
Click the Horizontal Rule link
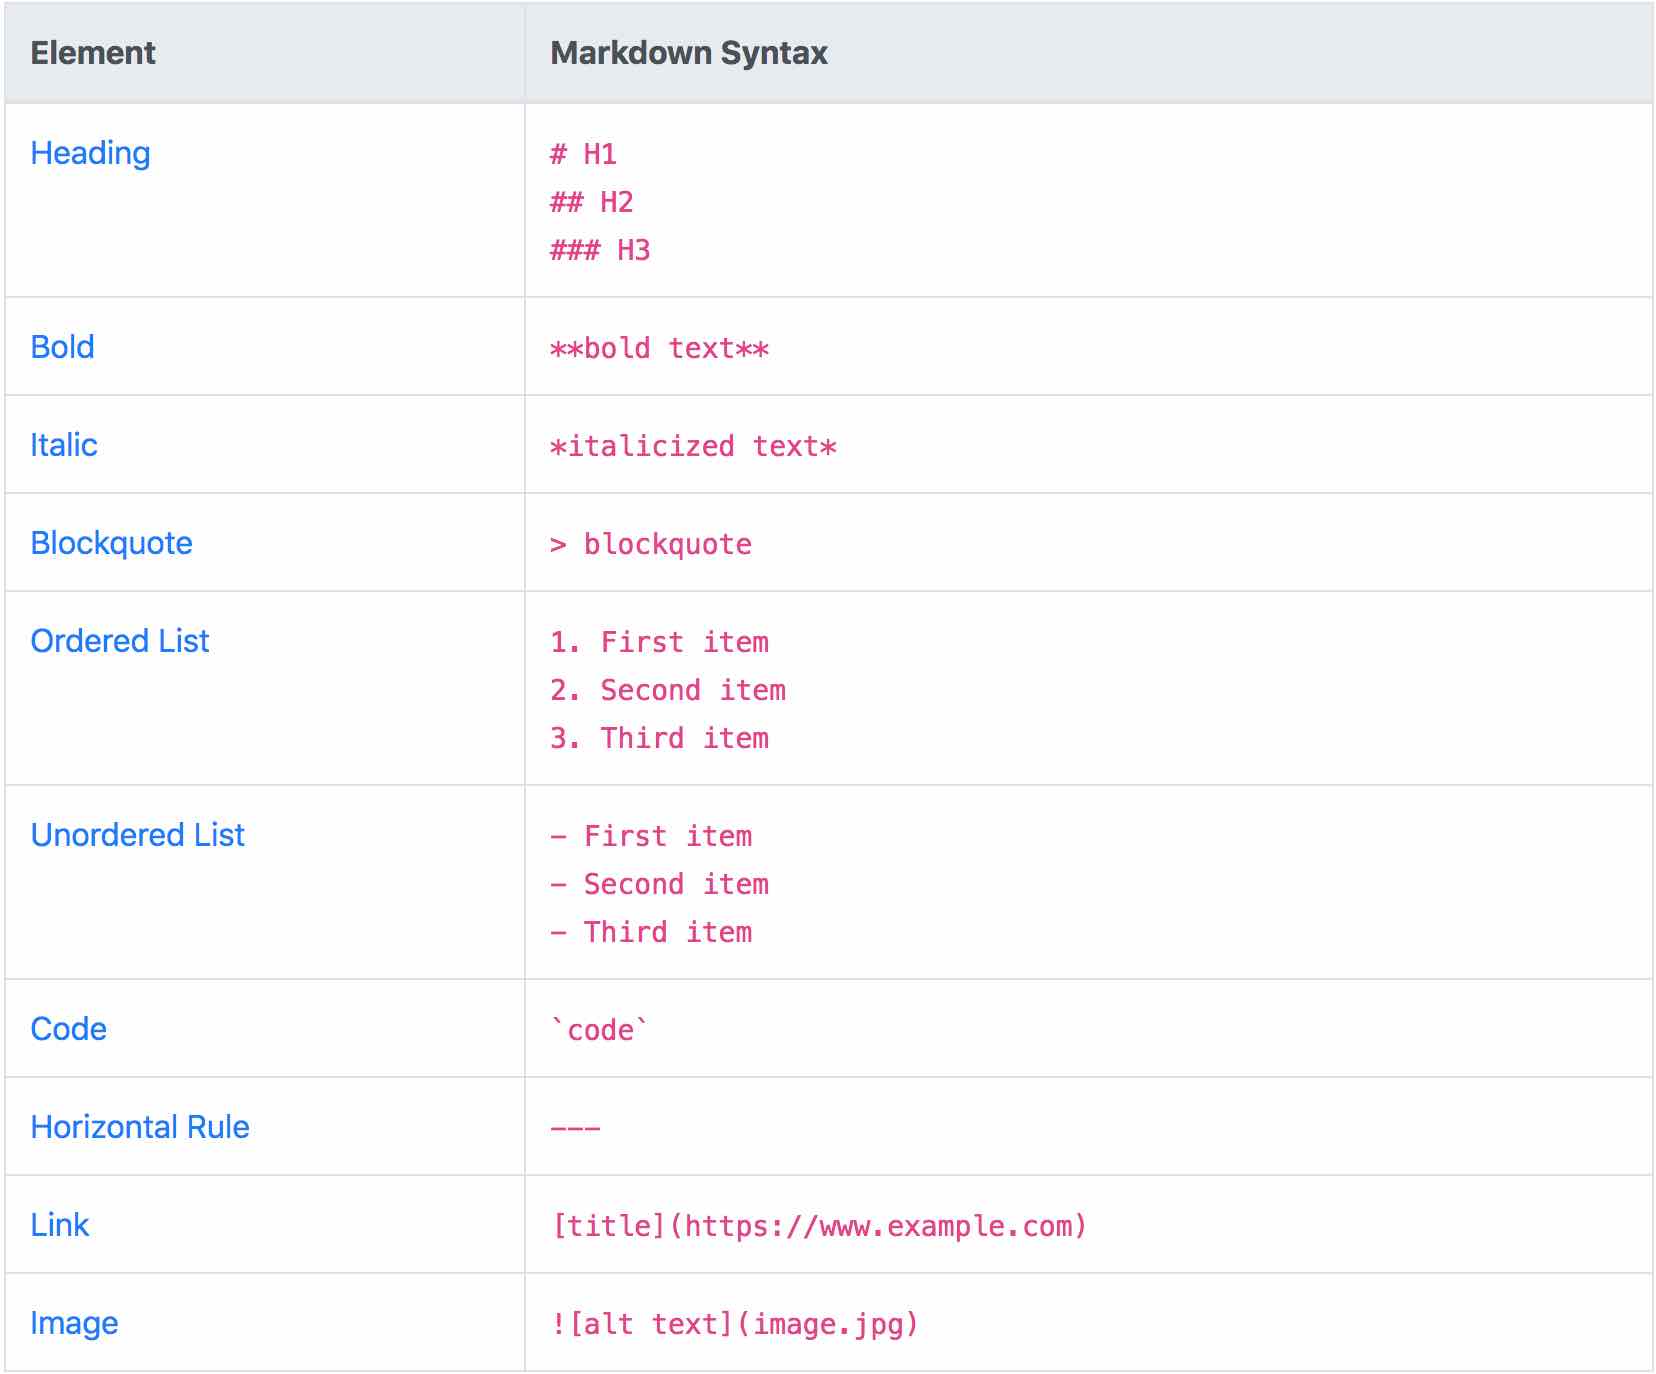point(140,1126)
